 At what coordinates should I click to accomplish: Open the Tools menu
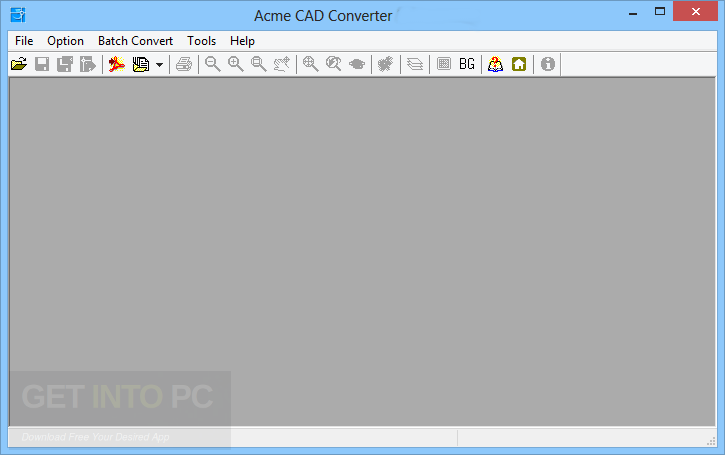click(202, 41)
